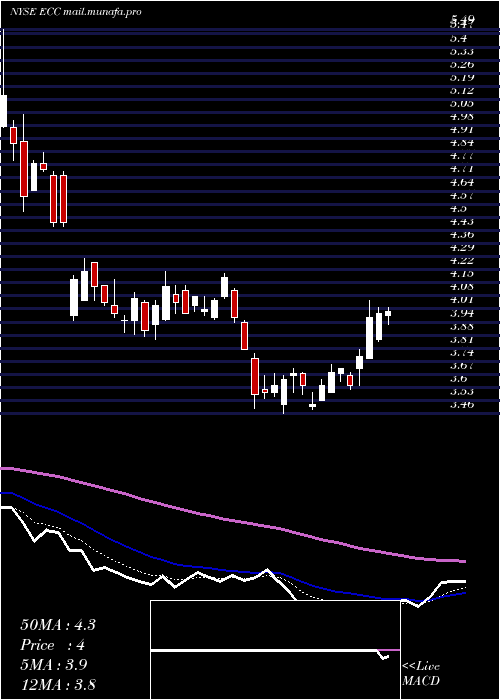500x700 pixels.
Task: Click the 4.22 price axis label
Action: 462,260
